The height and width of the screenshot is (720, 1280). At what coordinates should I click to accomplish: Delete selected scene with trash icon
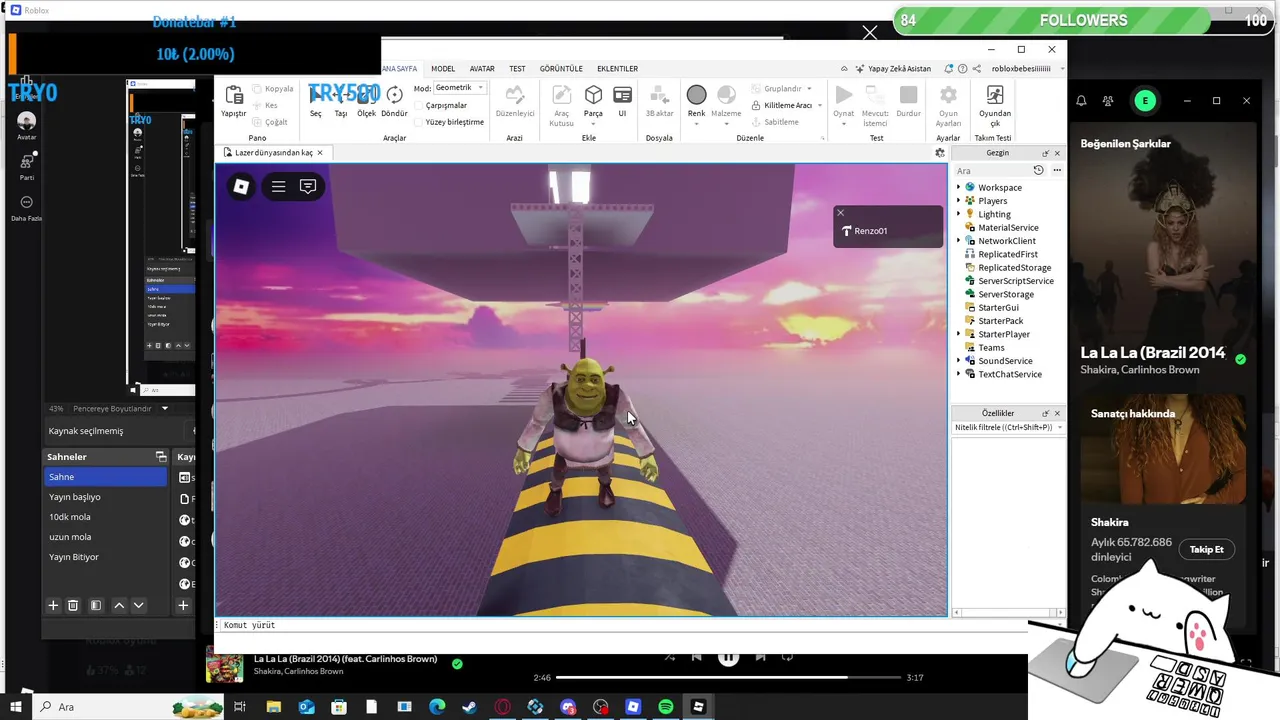(x=73, y=605)
